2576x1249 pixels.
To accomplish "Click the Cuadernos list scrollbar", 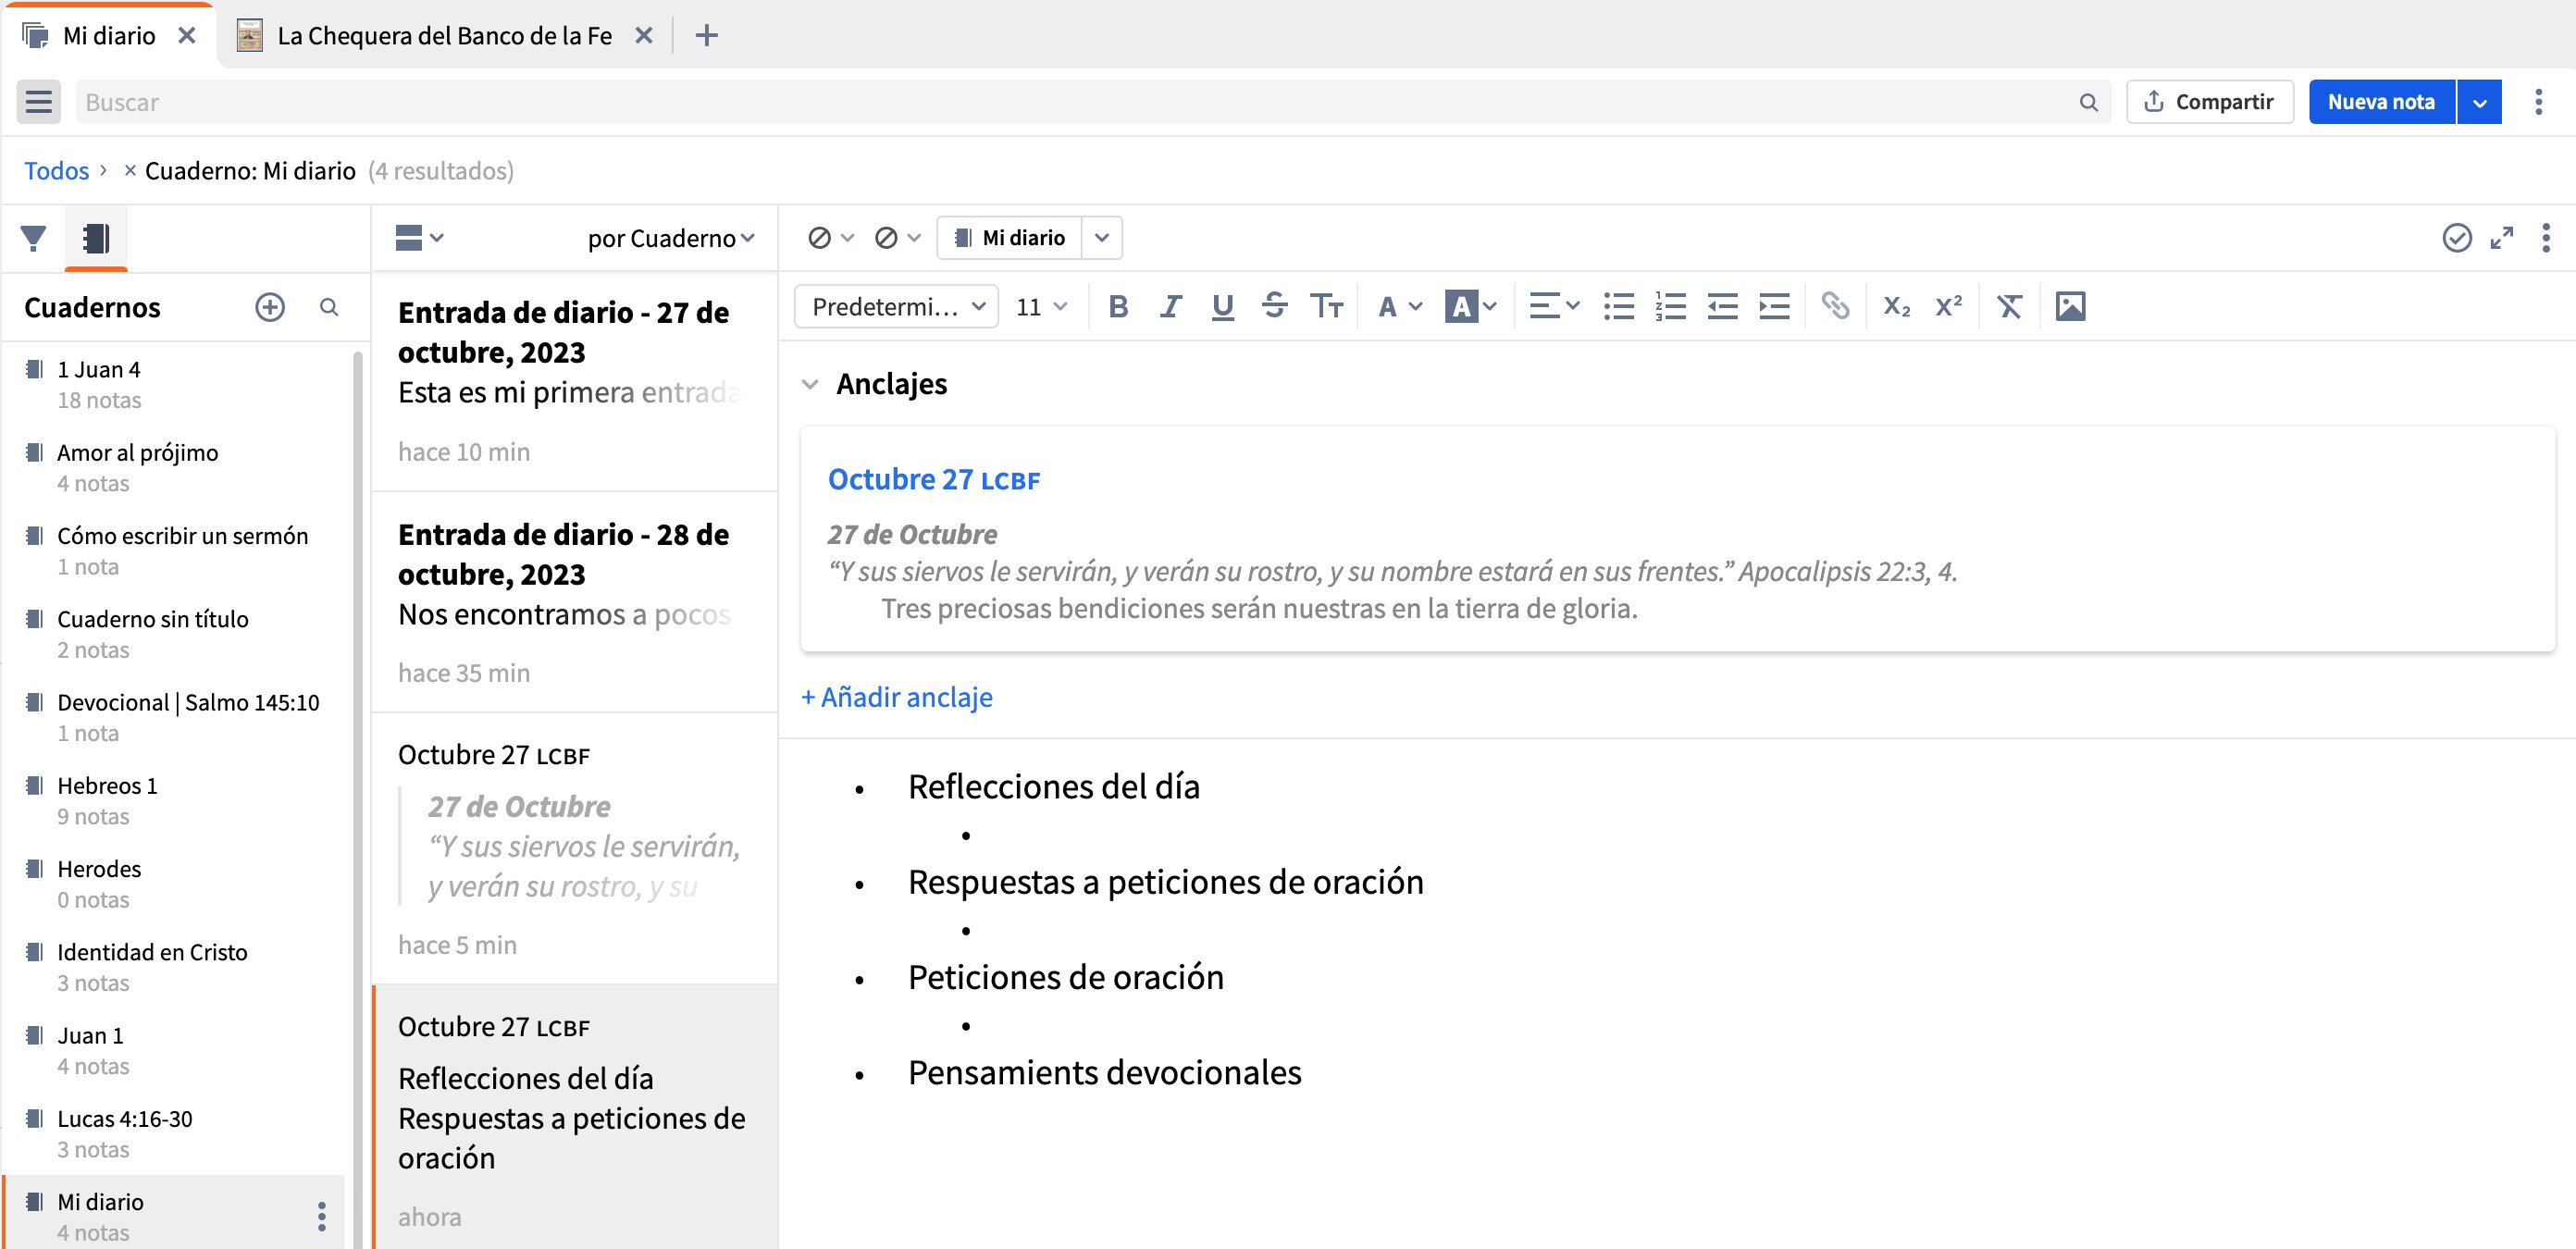I will pos(357,800).
